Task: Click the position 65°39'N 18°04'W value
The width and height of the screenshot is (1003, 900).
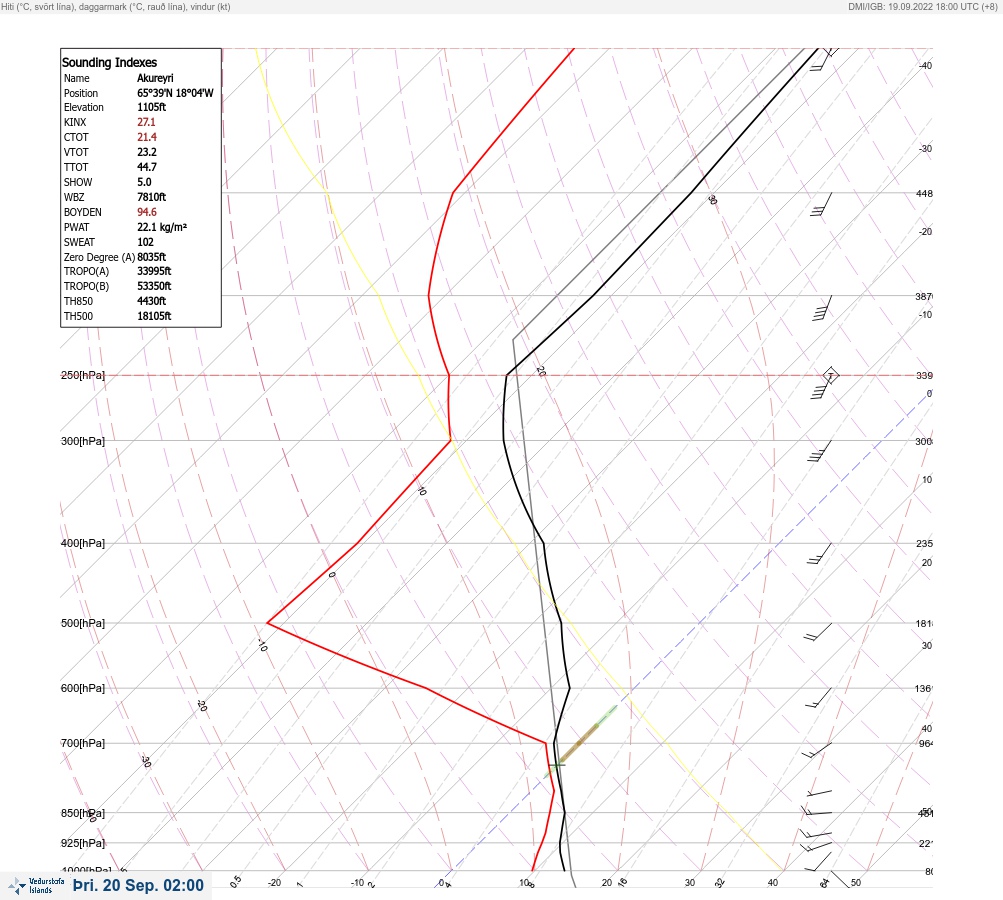Action: point(175,93)
